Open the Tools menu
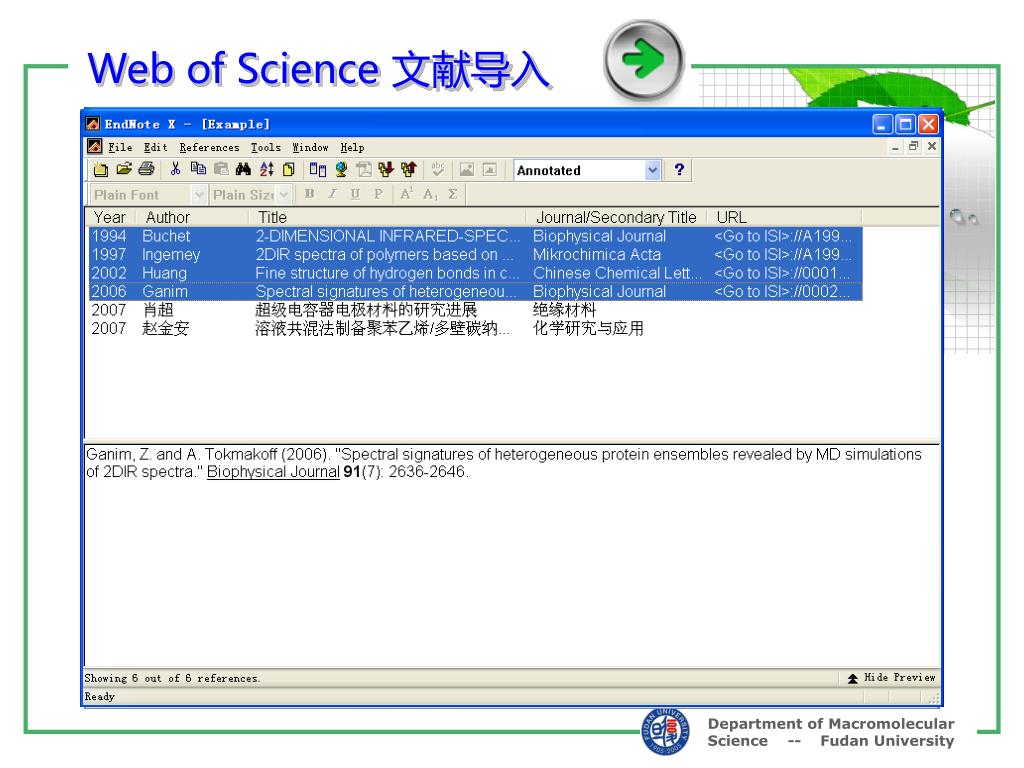 point(266,148)
